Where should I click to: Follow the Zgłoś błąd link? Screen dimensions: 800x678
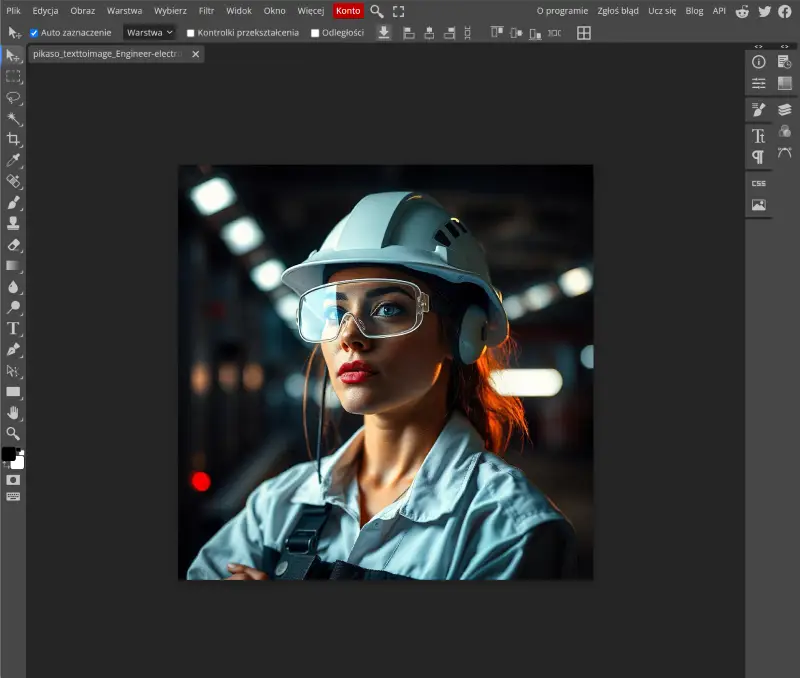click(x=619, y=10)
